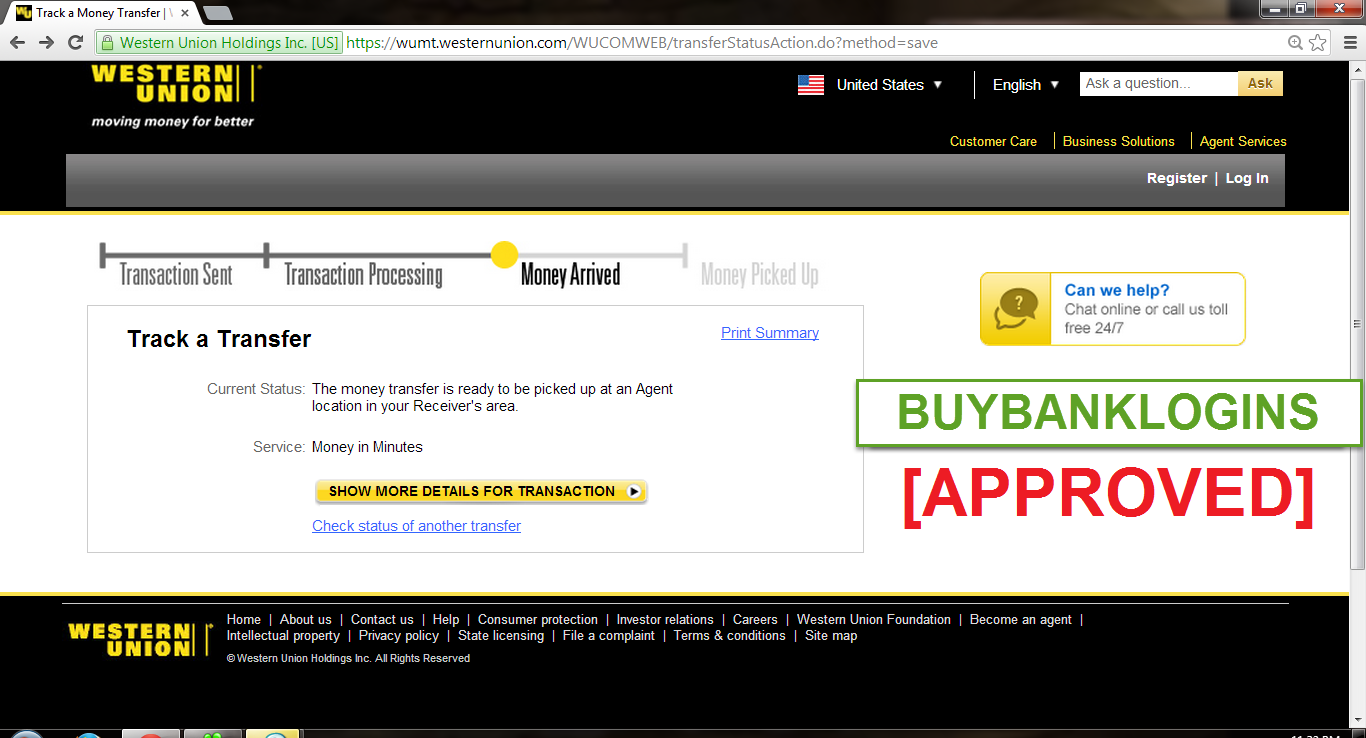
Task: Open footer About us link
Action: click(306, 619)
